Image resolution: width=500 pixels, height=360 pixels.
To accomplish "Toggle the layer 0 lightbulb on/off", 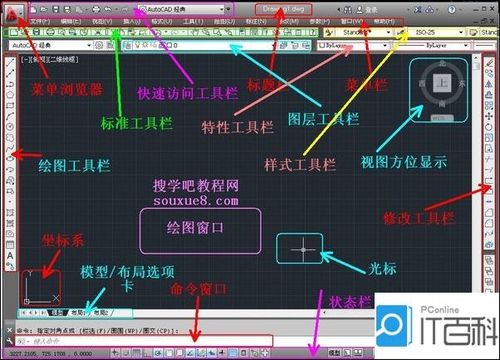I will 137,45.
